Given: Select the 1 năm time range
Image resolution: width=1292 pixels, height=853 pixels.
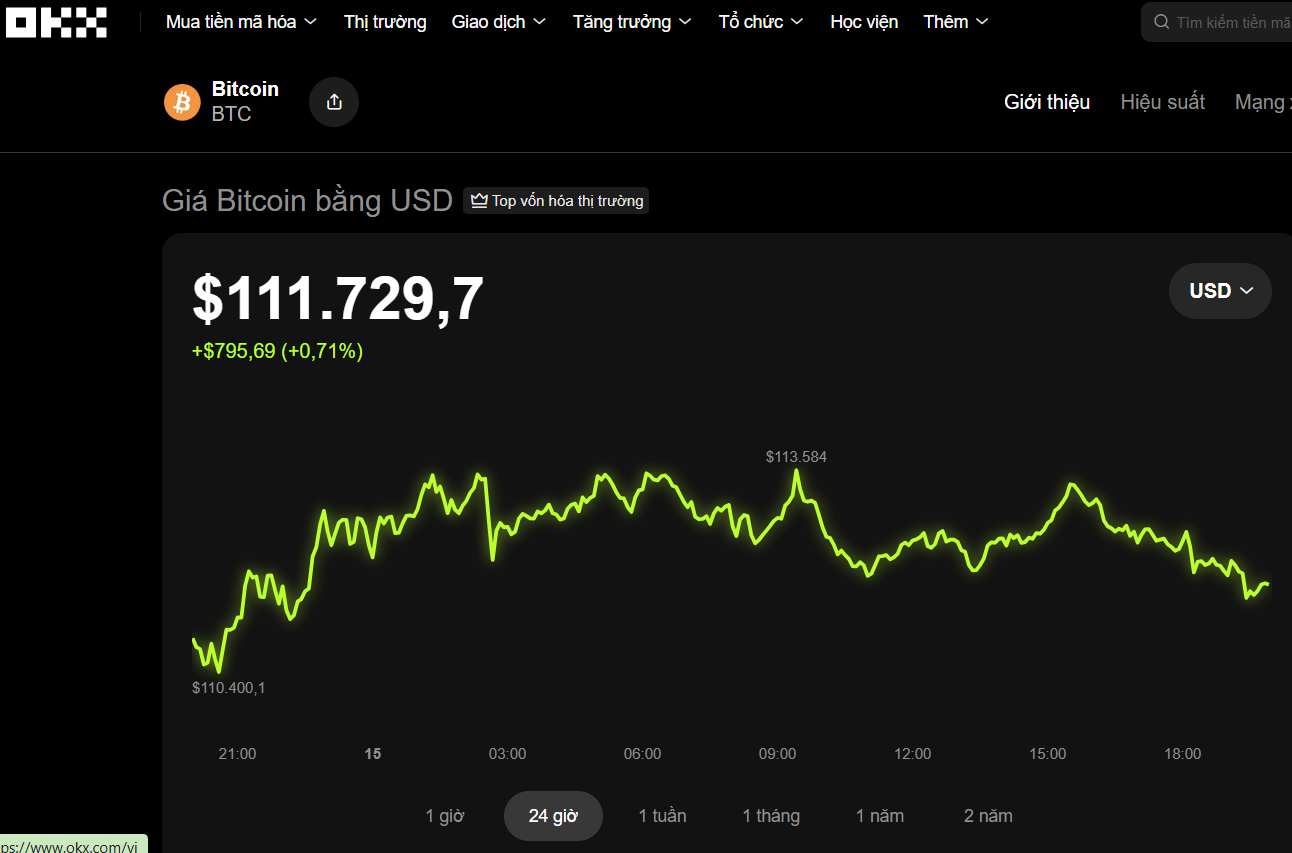Looking at the screenshot, I should pyautogui.click(x=880, y=816).
